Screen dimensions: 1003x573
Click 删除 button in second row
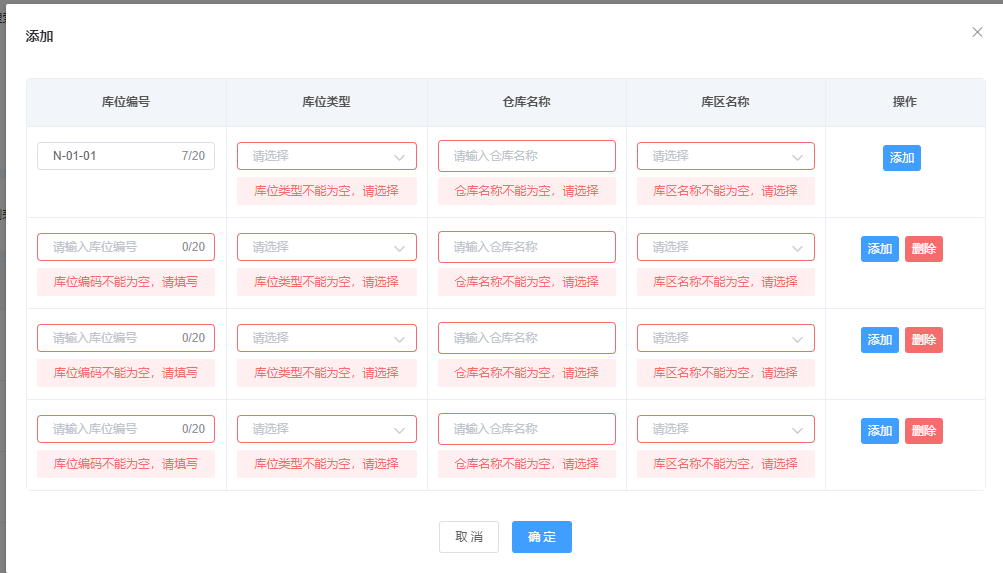coord(924,249)
